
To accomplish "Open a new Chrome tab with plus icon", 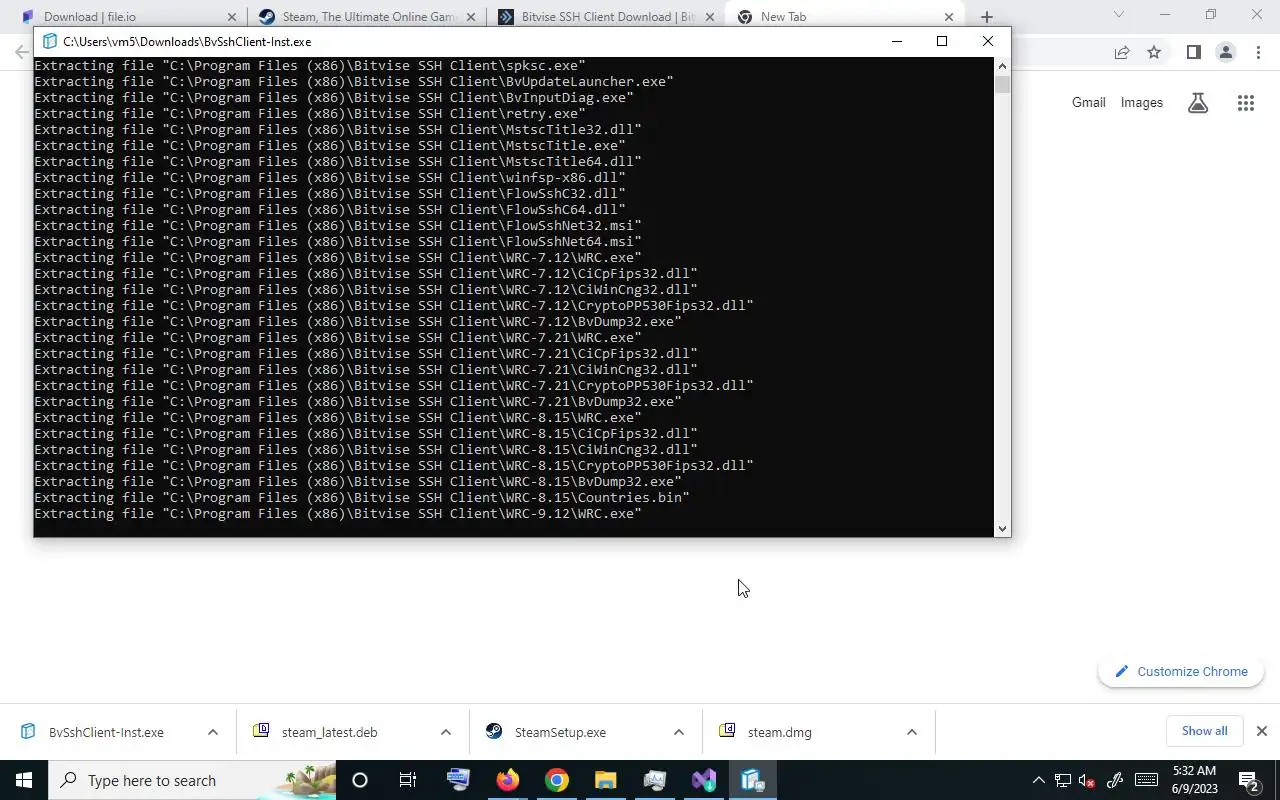I will click(x=986, y=17).
